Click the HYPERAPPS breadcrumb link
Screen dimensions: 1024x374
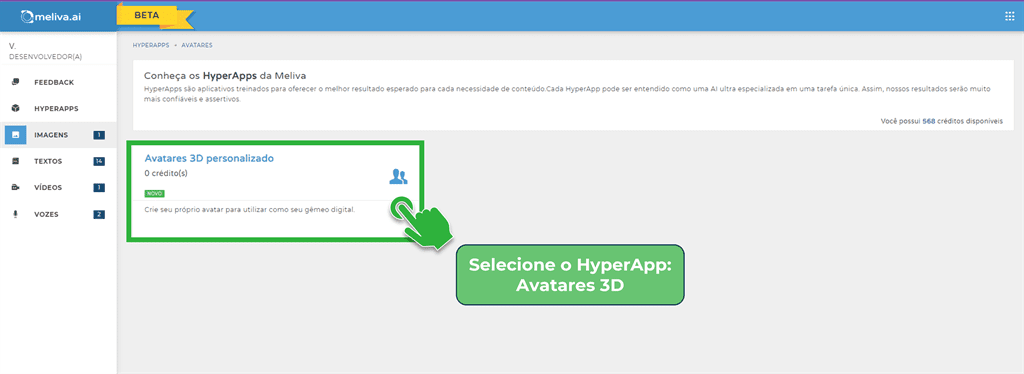pos(150,46)
